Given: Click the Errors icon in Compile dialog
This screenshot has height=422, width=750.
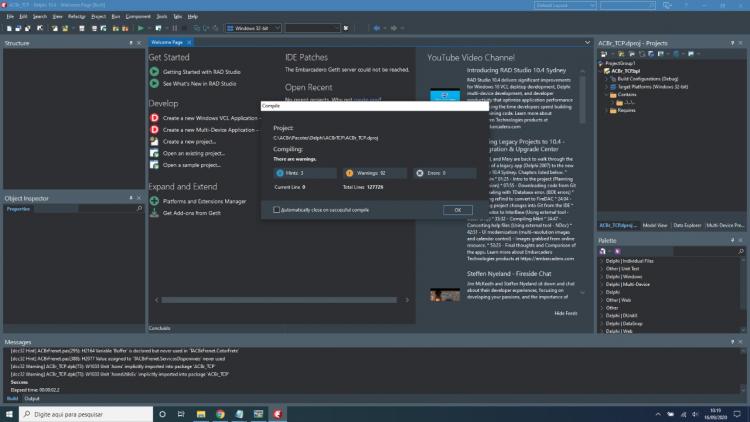Looking at the screenshot, I should 419,173.
